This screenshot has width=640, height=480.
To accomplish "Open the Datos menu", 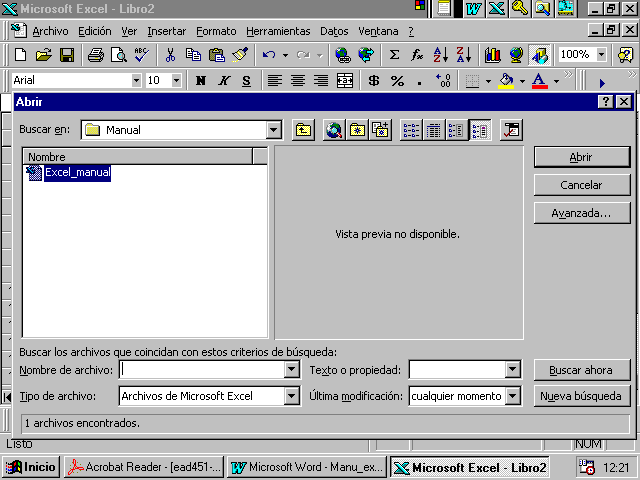I will point(334,31).
